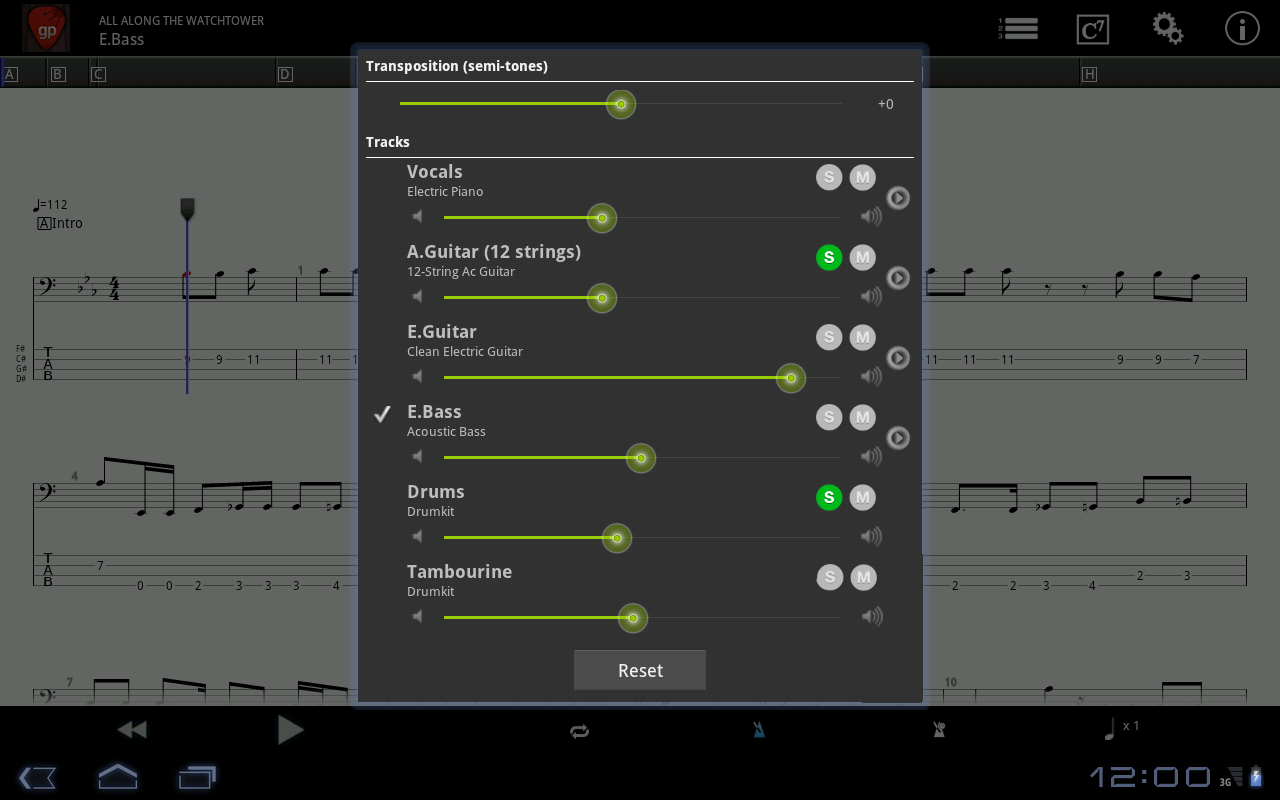1280x800 pixels.
Task: Solo the E.Bass track
Action: (829, 417)
